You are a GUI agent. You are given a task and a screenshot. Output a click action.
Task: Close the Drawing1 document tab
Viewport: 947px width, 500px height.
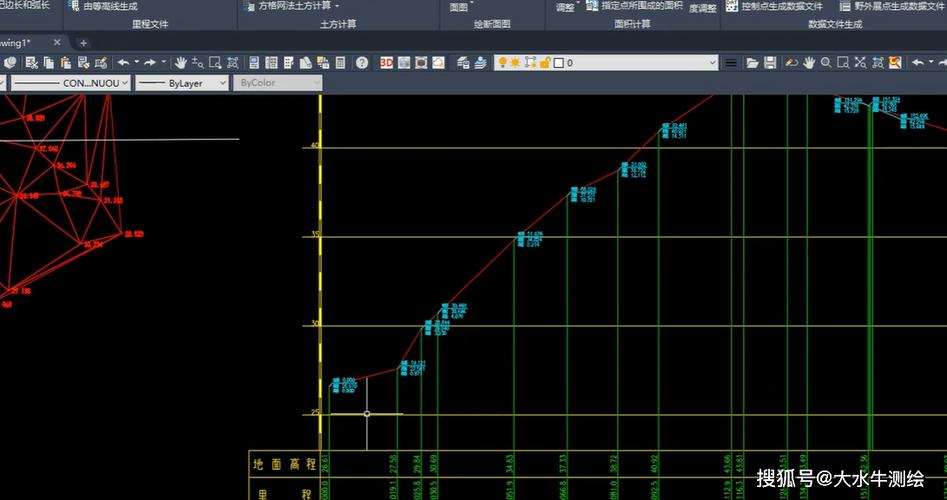pos(57,43)
